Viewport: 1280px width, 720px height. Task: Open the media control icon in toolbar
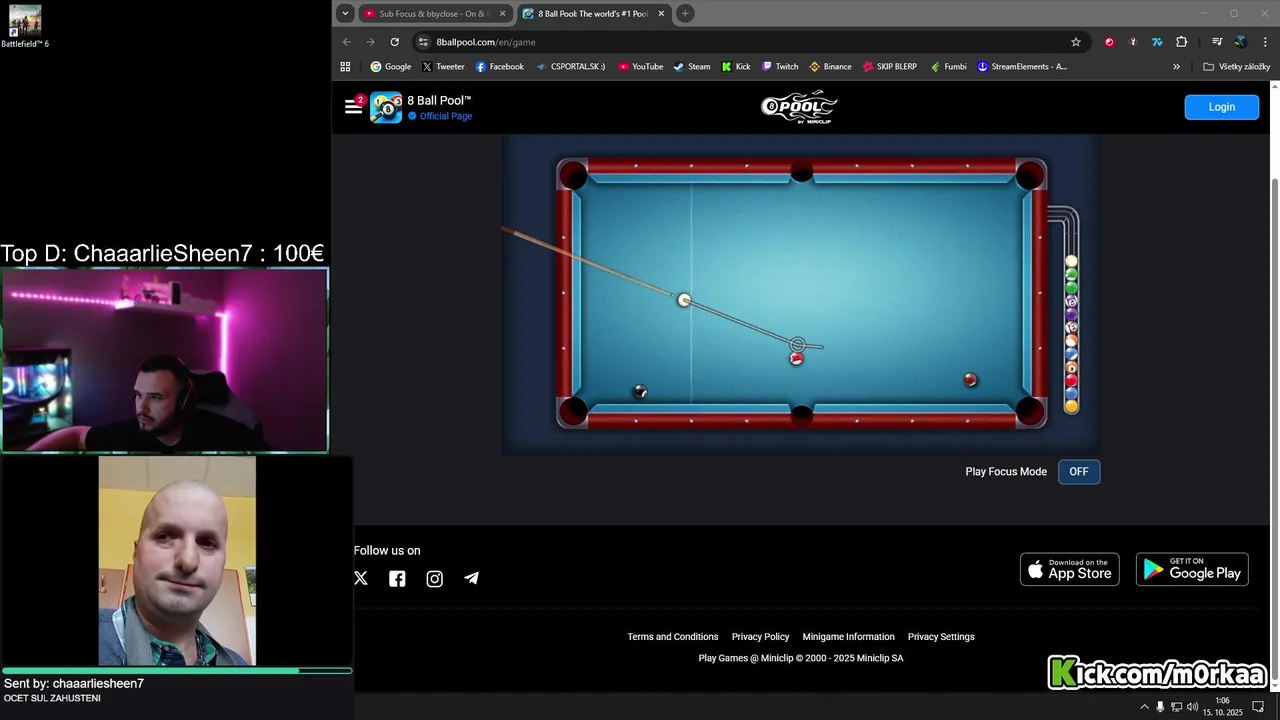coord(1216,42)
